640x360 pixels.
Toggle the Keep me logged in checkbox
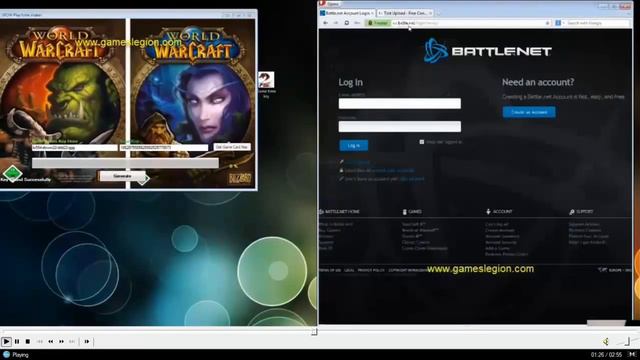422,142
